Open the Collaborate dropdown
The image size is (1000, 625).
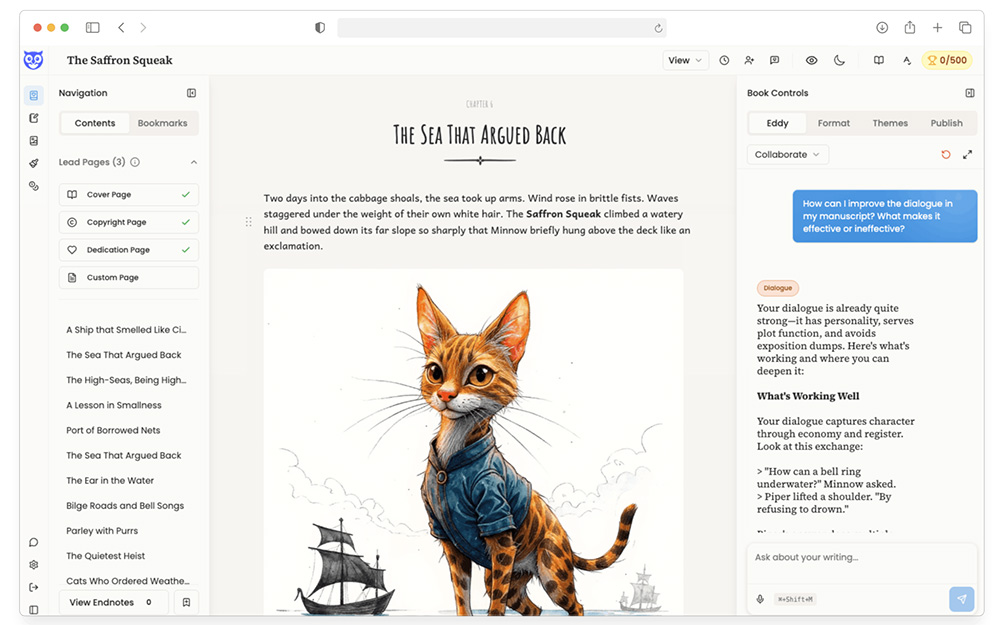coord(787,155)
